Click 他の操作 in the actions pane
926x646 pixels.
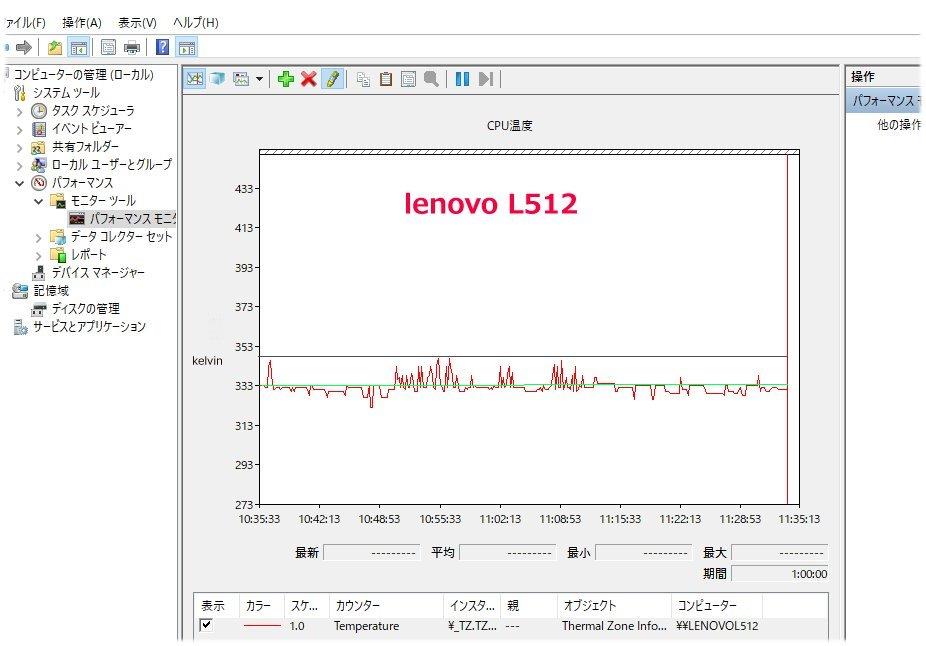click(898, 124)
